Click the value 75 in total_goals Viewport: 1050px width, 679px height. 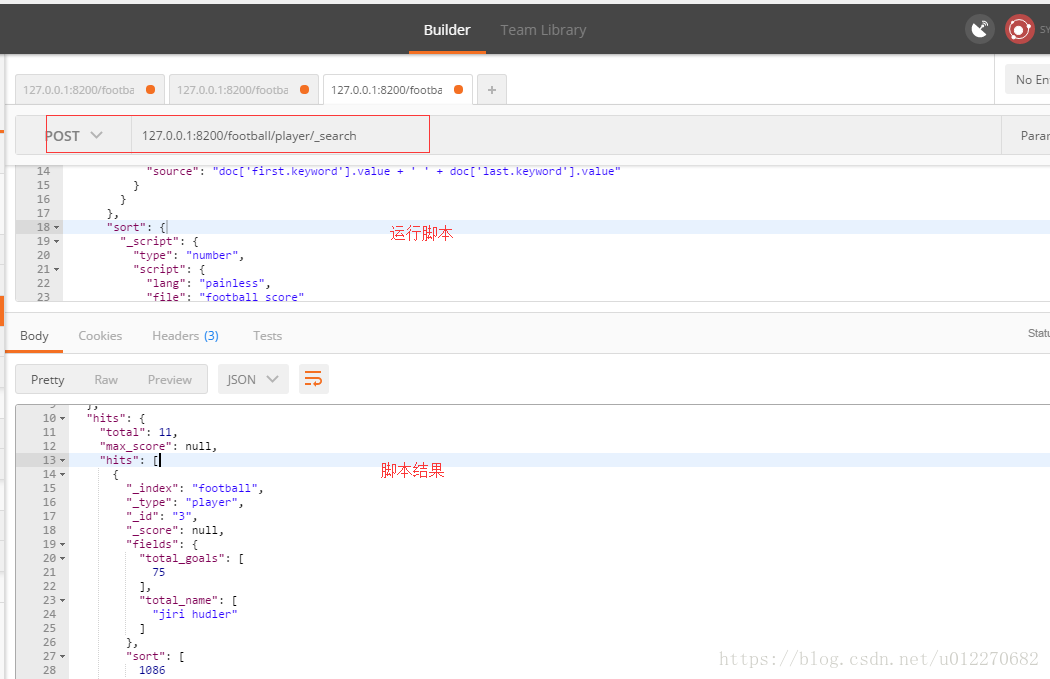click(159, 573)
